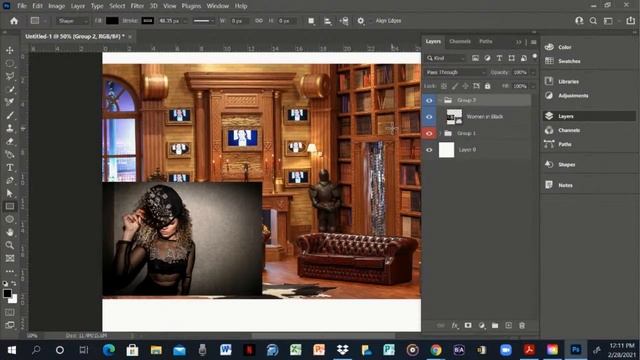Open the File menu

(x=22, y=6)
